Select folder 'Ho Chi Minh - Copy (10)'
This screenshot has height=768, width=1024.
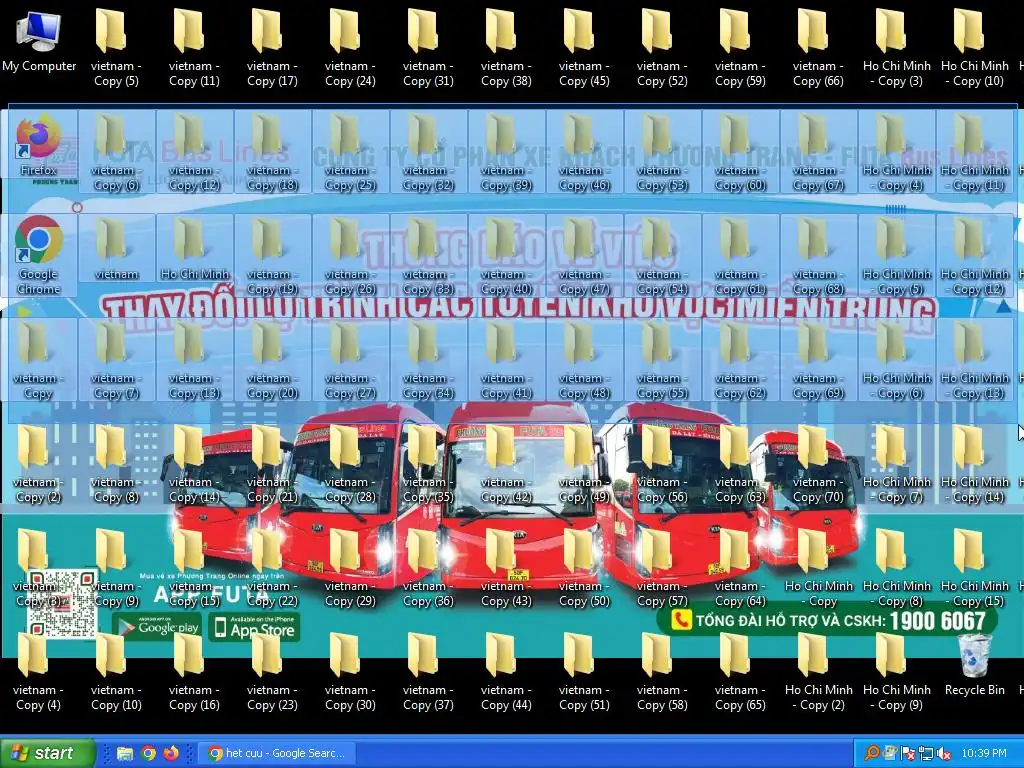pos(974,47)
